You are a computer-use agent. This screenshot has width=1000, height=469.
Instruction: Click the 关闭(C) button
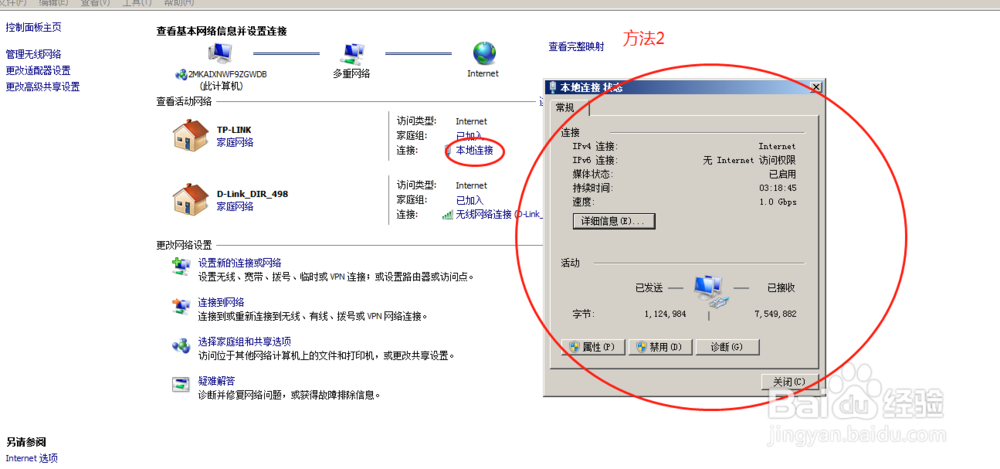tap(790, 382)
